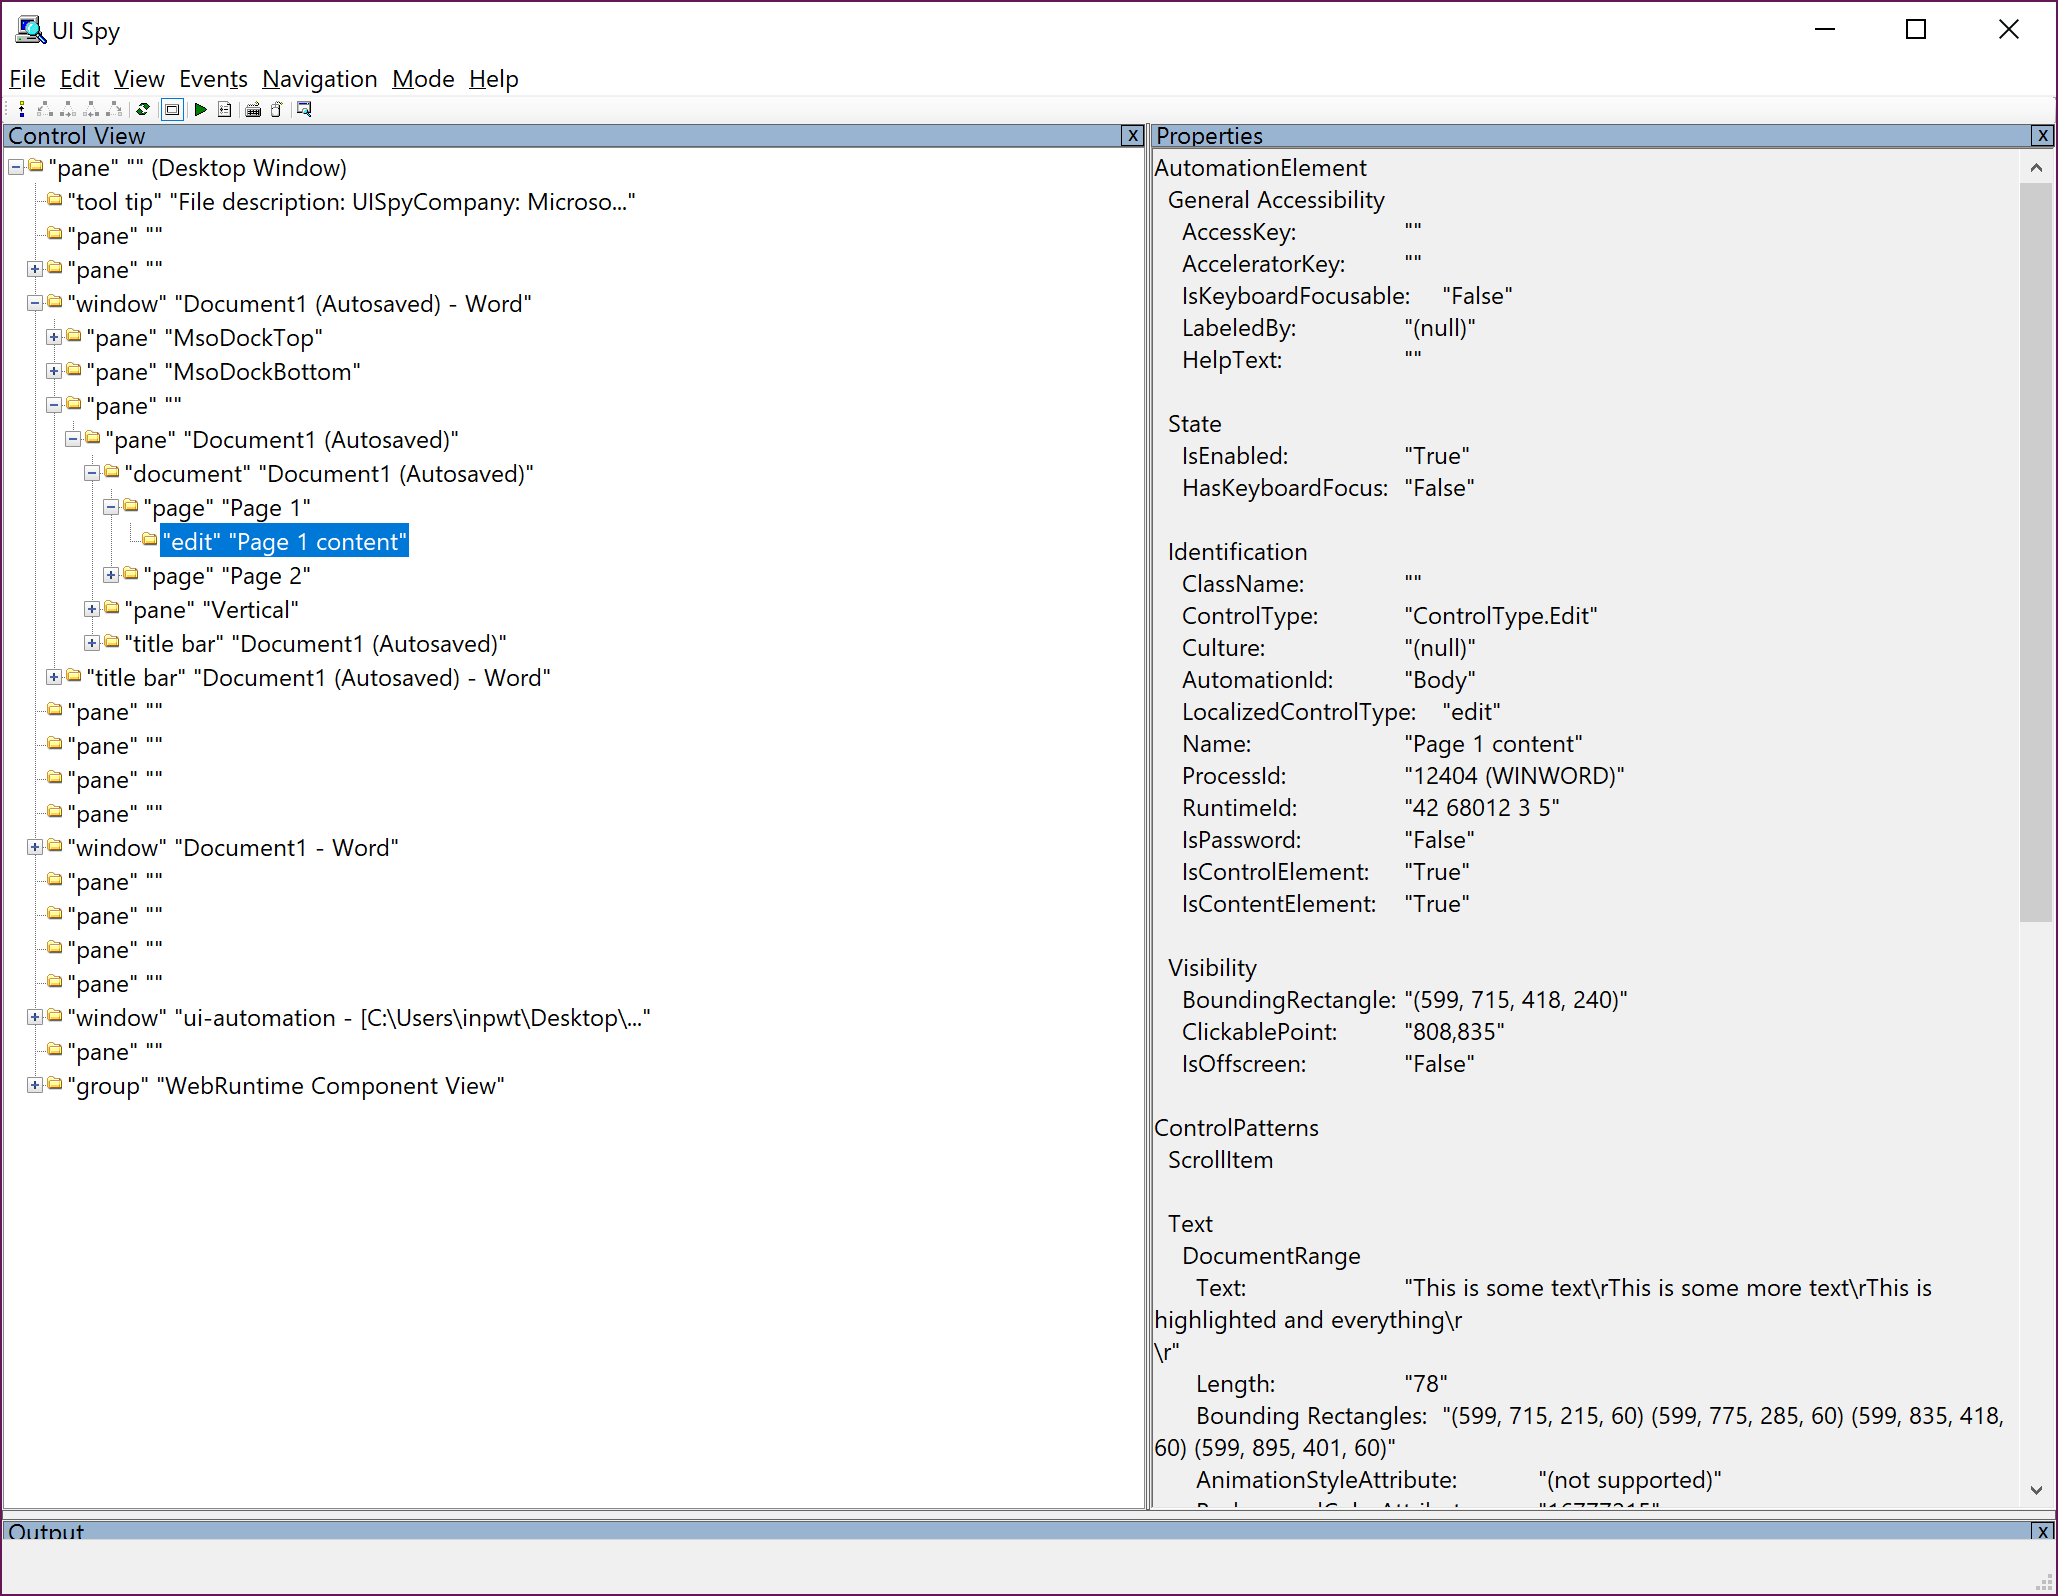This screenshot has height=1596, width=2058.
Task: Click the ScrollItem control pattern entry
Action: (1220, 1160)
